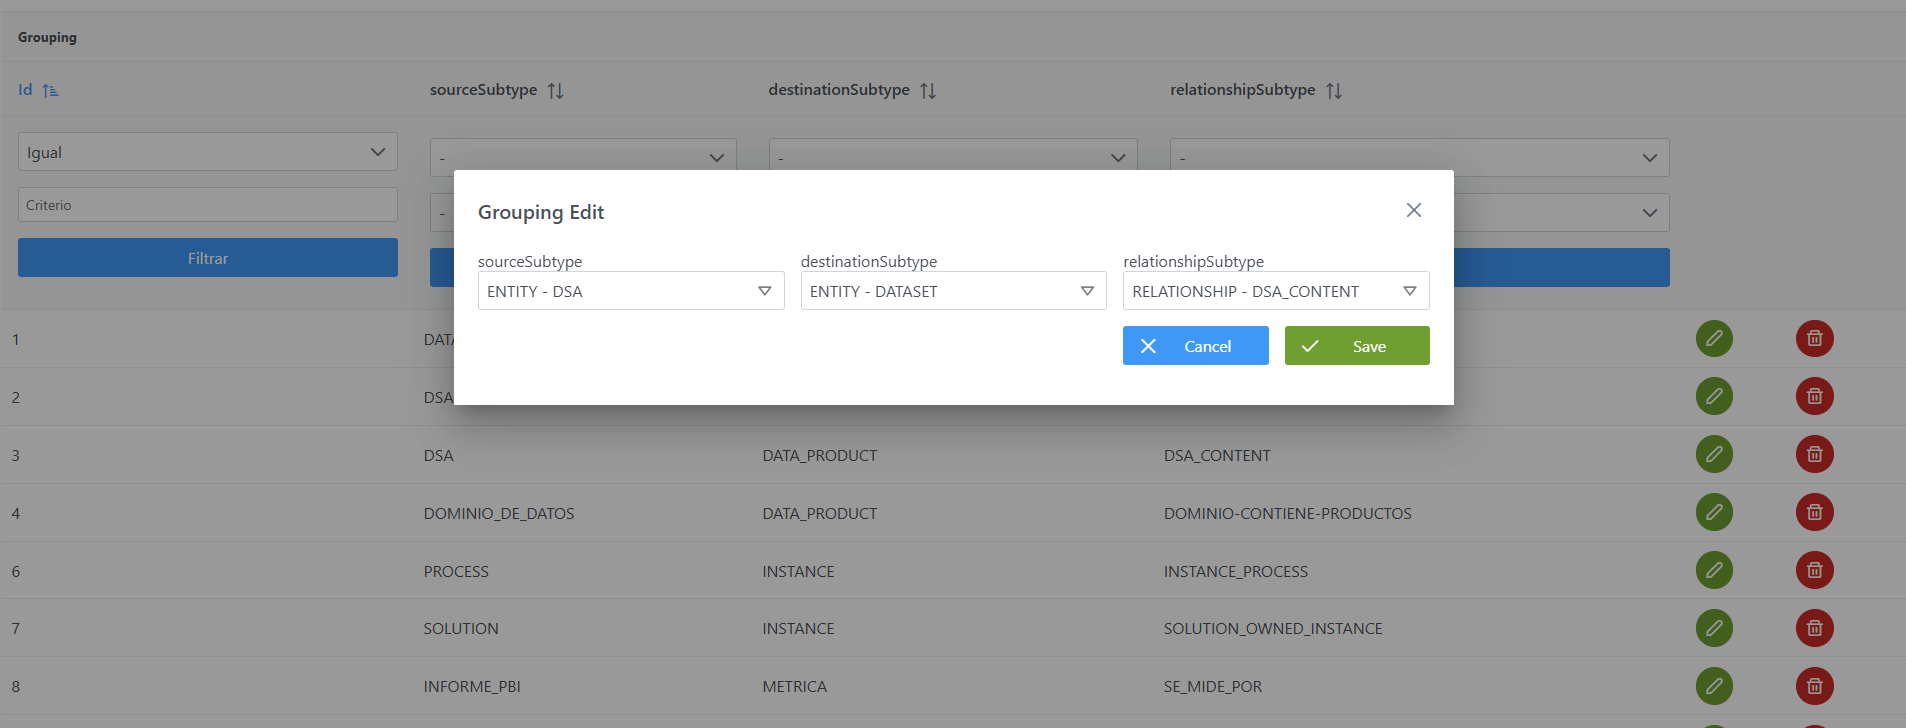Sort by destinationSubtype column arrows
This screenshot has height=728, width=1906.
pos(928,91)
